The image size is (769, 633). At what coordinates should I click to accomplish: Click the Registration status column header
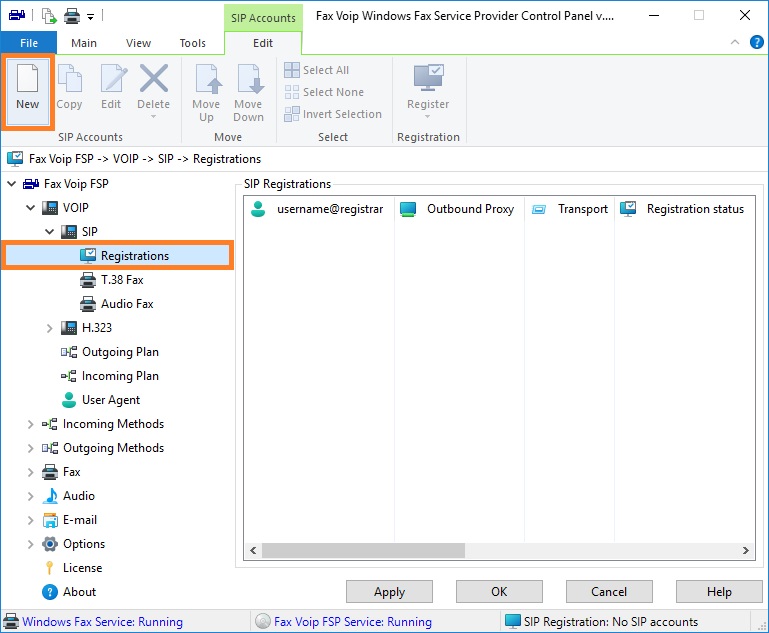click(x=685, y=209)
